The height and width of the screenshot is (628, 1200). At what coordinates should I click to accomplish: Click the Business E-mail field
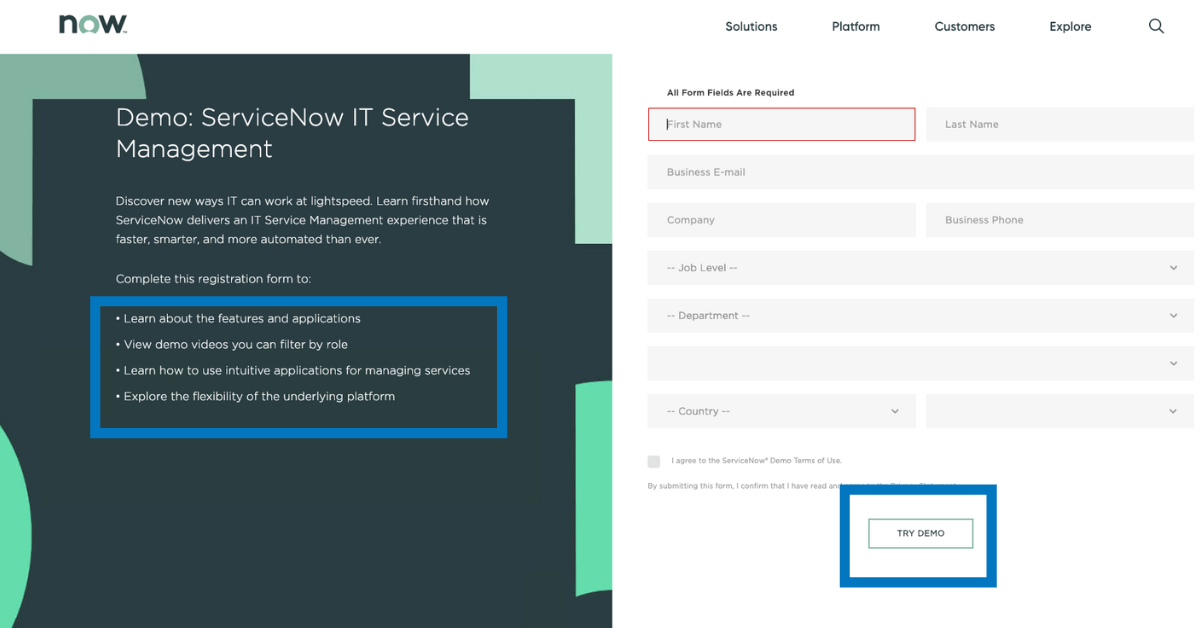[921, 172]
